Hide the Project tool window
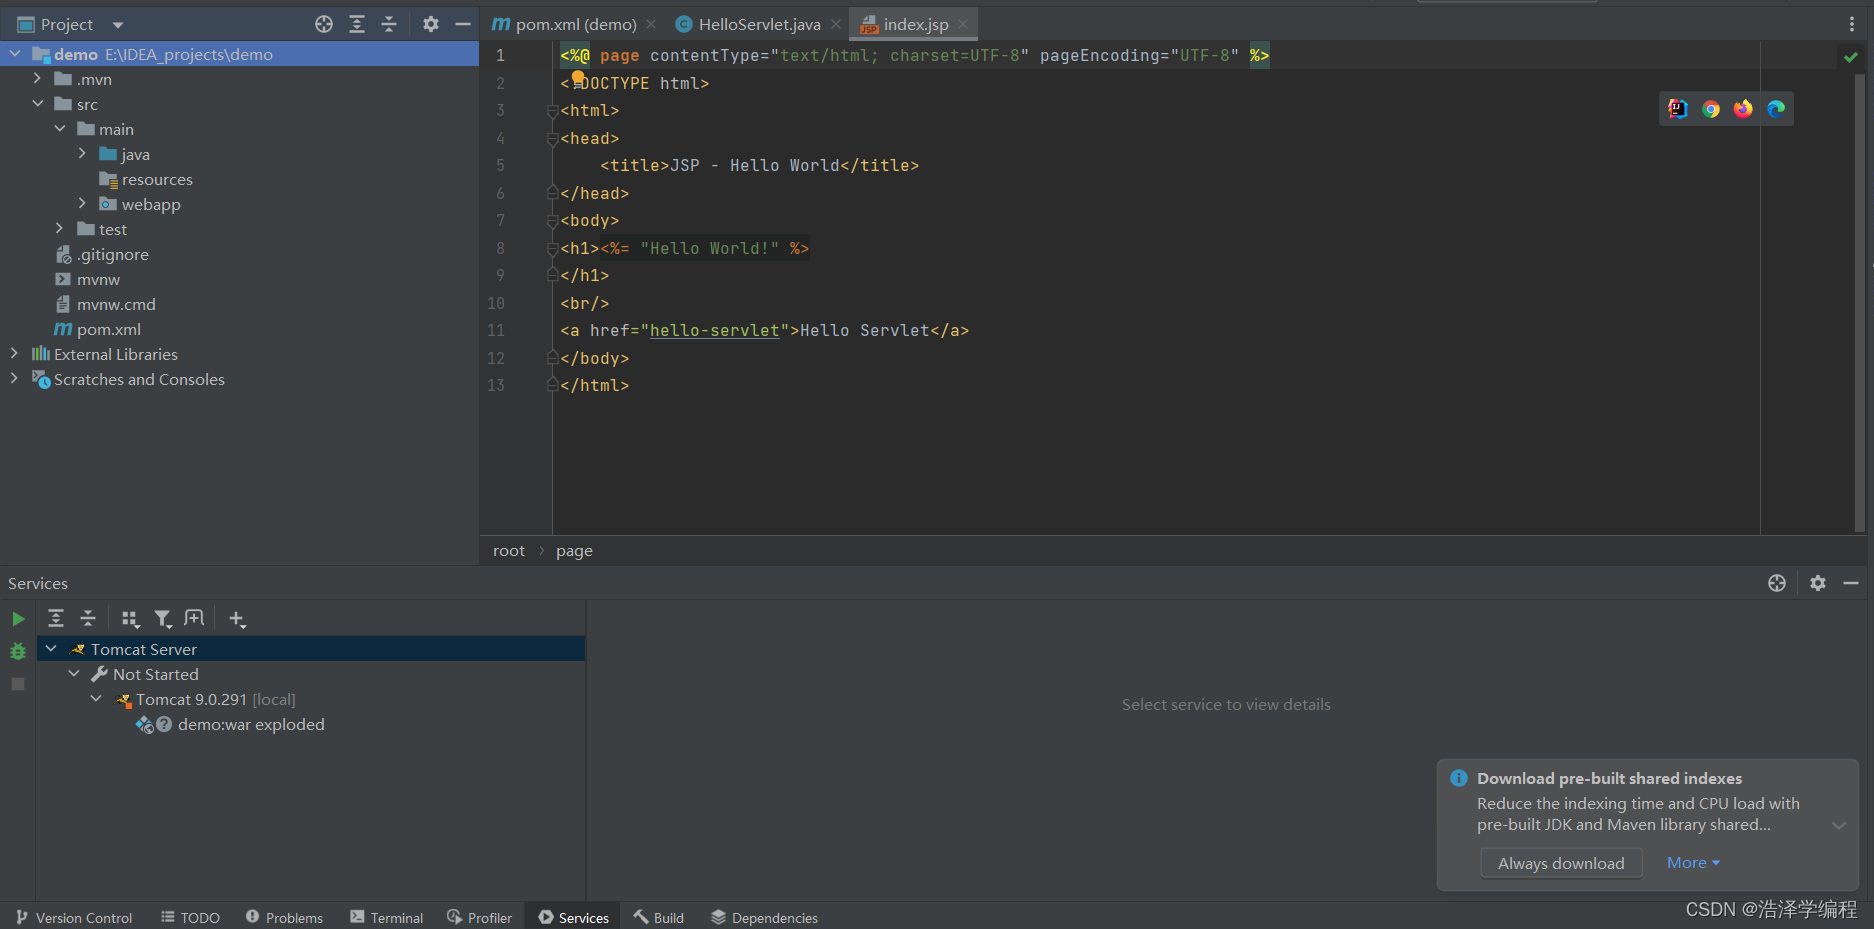 (x=462, y=24)
